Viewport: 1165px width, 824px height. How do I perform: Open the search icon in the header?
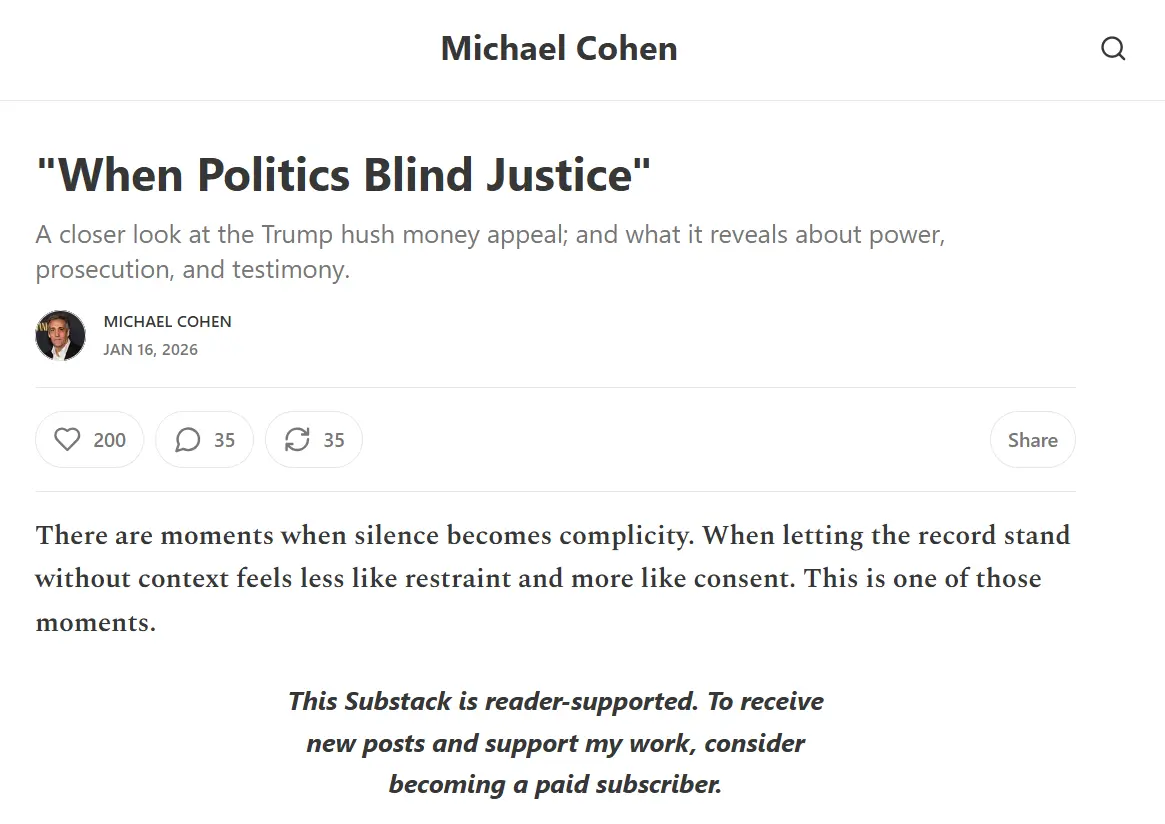coord(1113,49)
